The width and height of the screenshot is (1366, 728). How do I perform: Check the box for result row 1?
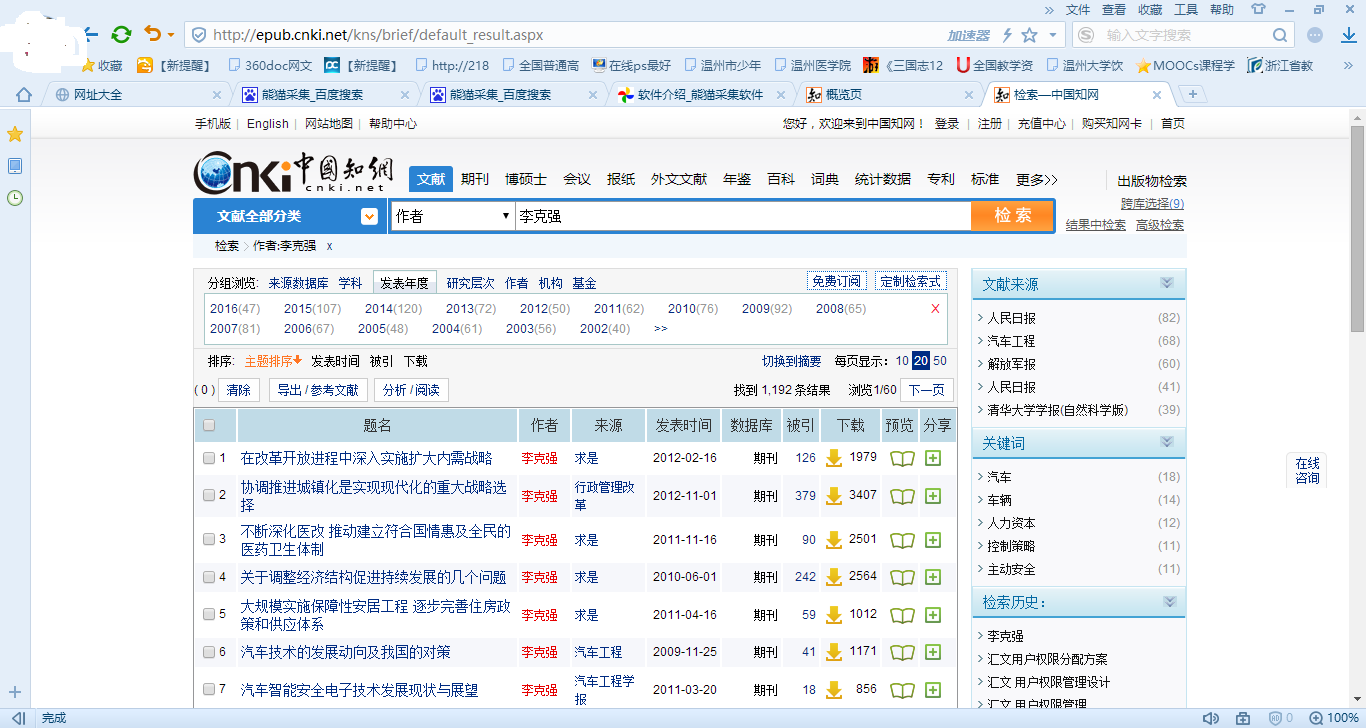pyautogui.click(x=209, y=459)
